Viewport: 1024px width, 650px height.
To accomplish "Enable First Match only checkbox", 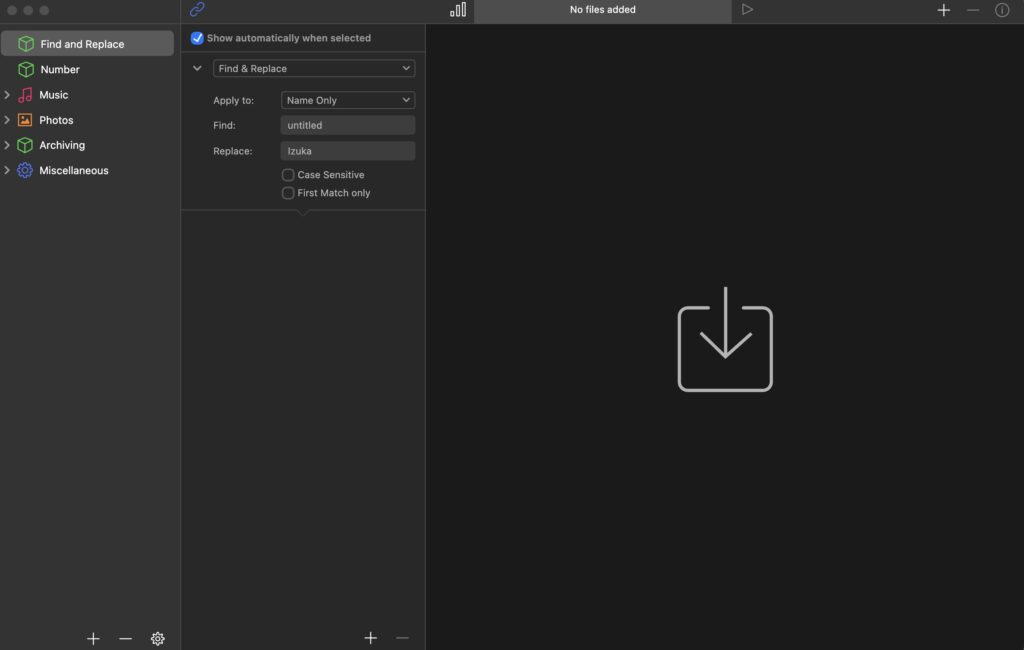I will pos(288,193).
